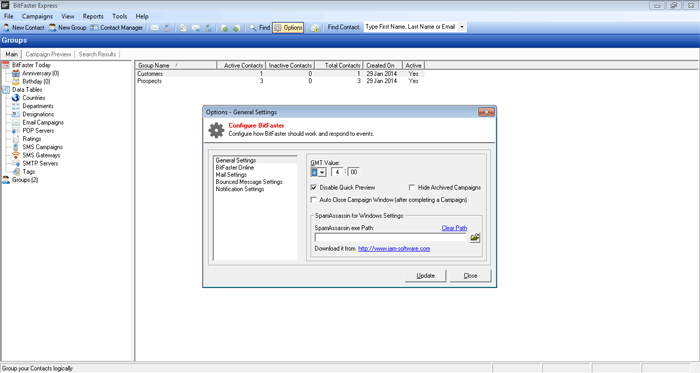Click the SpamAssassin.exe path field
700x373 pixels.
coord(391,237)
